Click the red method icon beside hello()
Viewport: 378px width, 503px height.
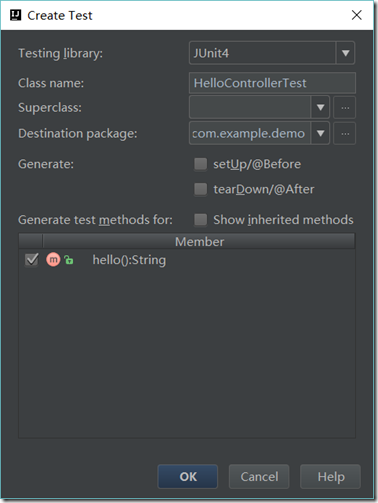(53, 260)
